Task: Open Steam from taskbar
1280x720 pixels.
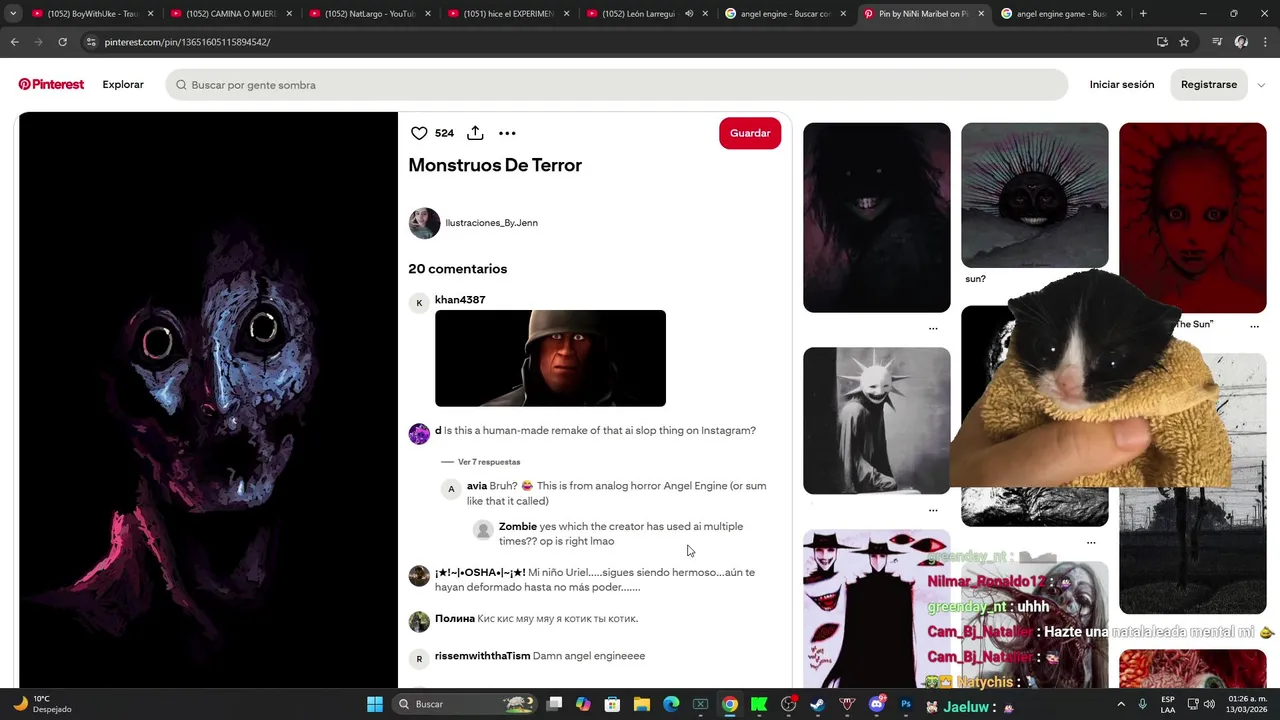Action: [817, 704]
